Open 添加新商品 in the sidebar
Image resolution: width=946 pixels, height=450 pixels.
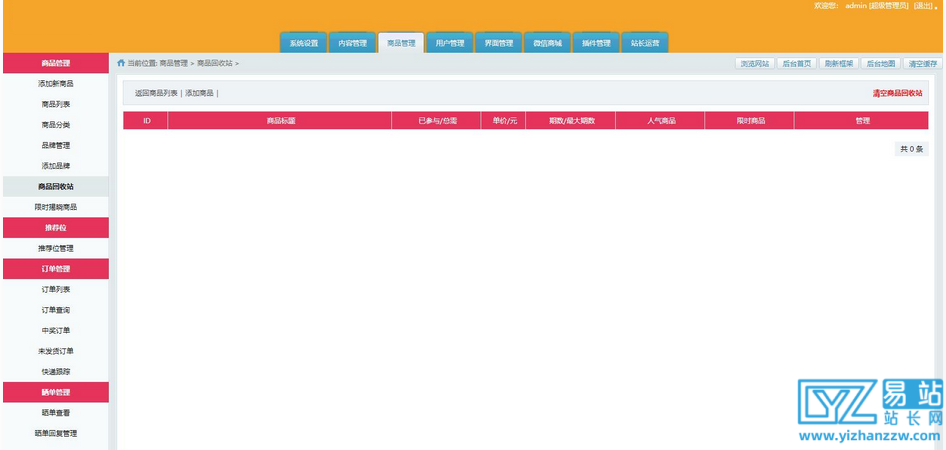[x=56, y=84]
